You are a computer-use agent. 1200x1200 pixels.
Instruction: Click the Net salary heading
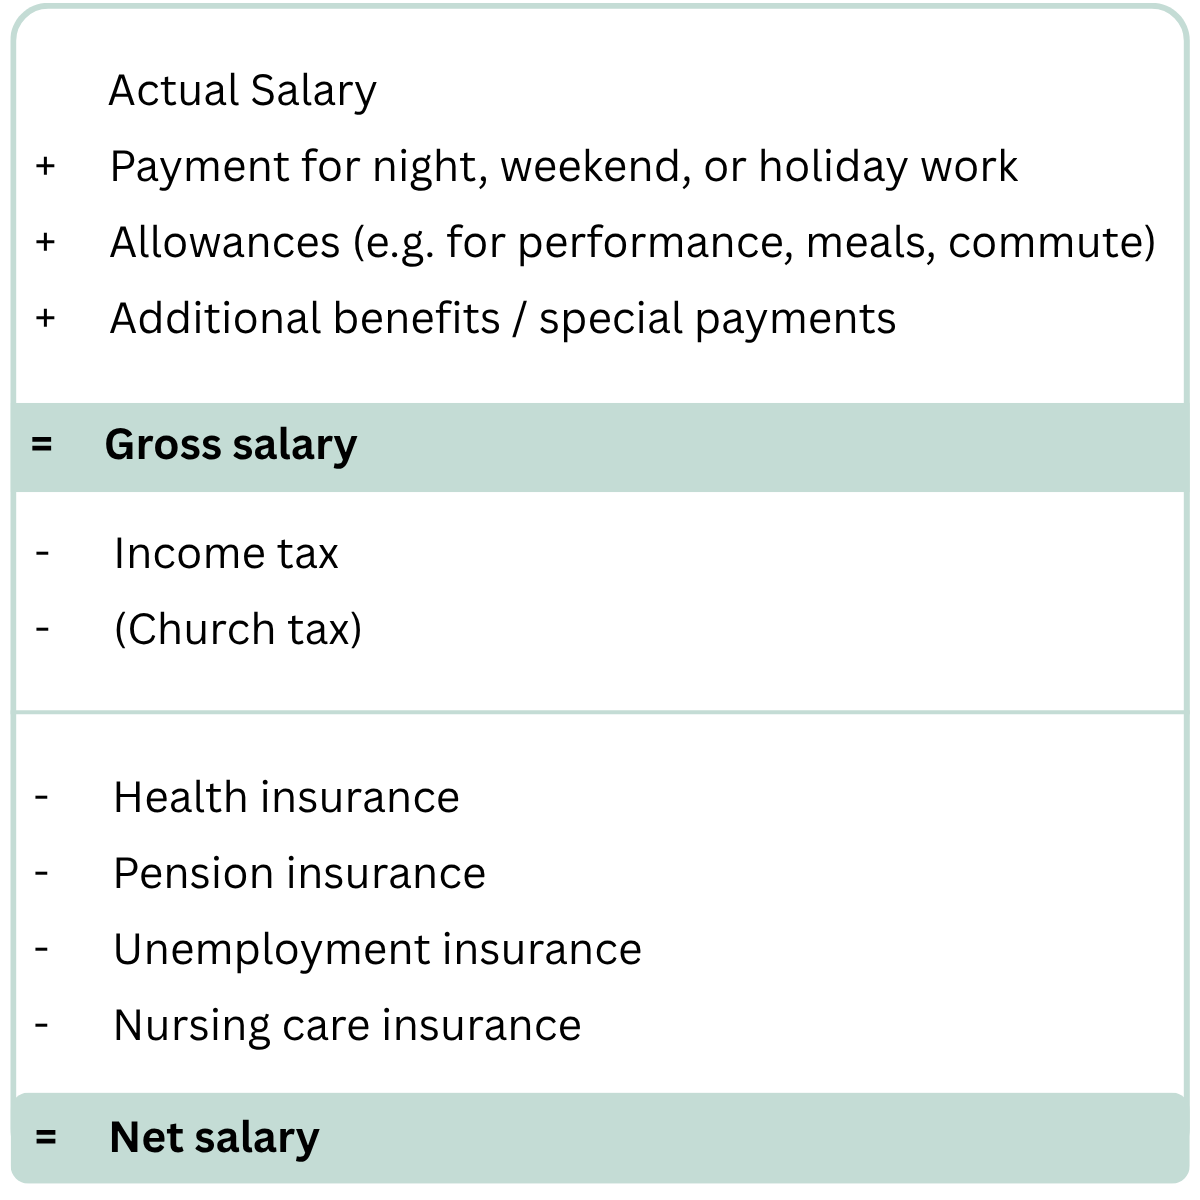tap(214, 1138)
